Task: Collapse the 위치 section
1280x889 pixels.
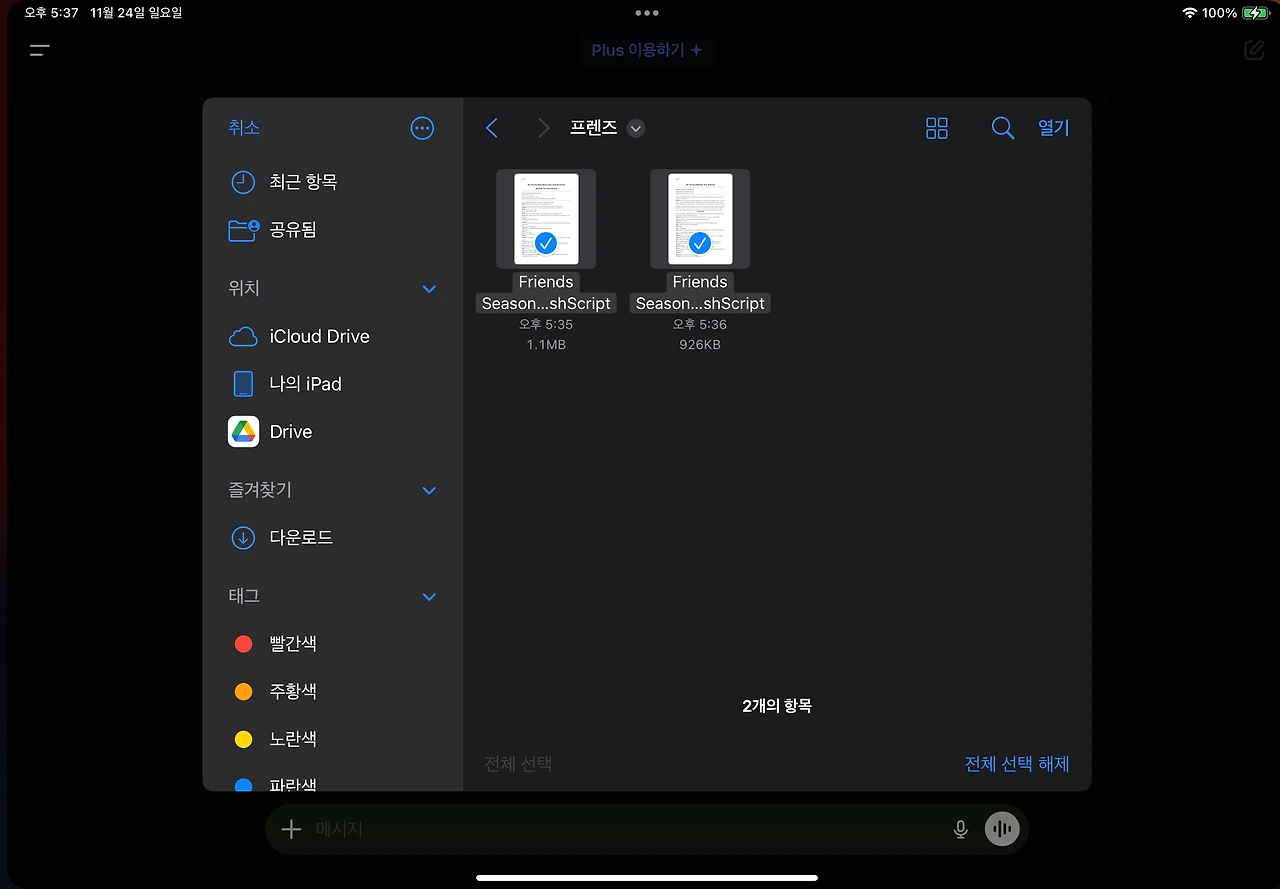Action: tap(429, 289)
